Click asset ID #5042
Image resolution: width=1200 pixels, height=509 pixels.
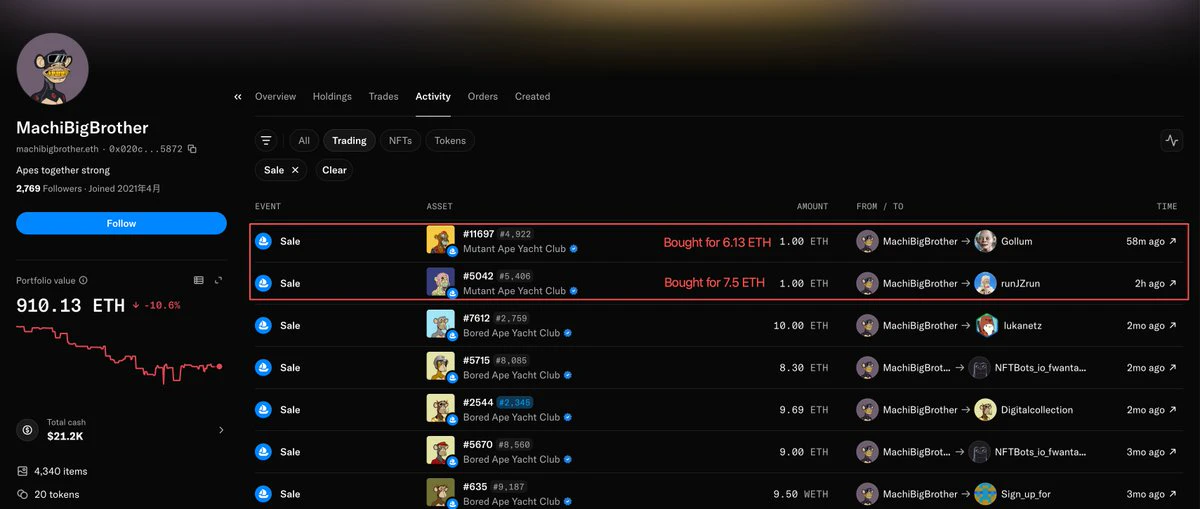point(478,276)
